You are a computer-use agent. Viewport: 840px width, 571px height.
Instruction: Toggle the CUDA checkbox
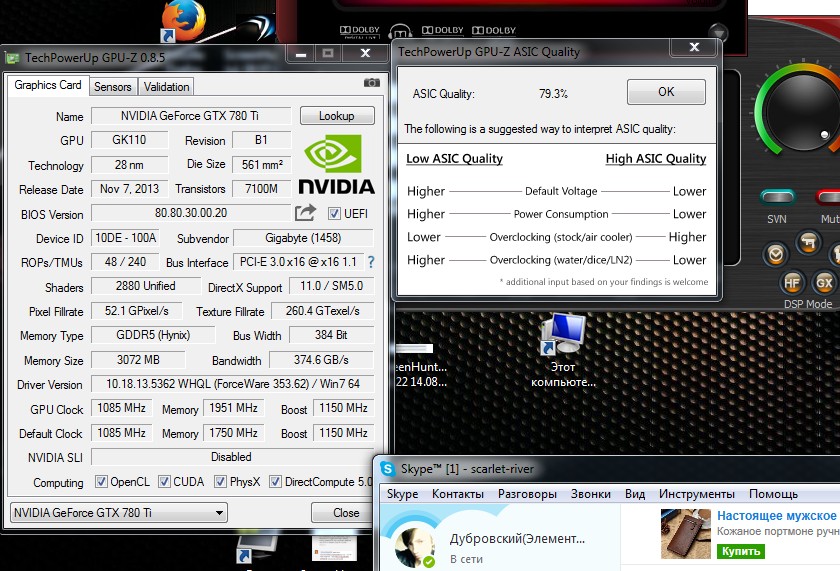[x=165, y=482]
